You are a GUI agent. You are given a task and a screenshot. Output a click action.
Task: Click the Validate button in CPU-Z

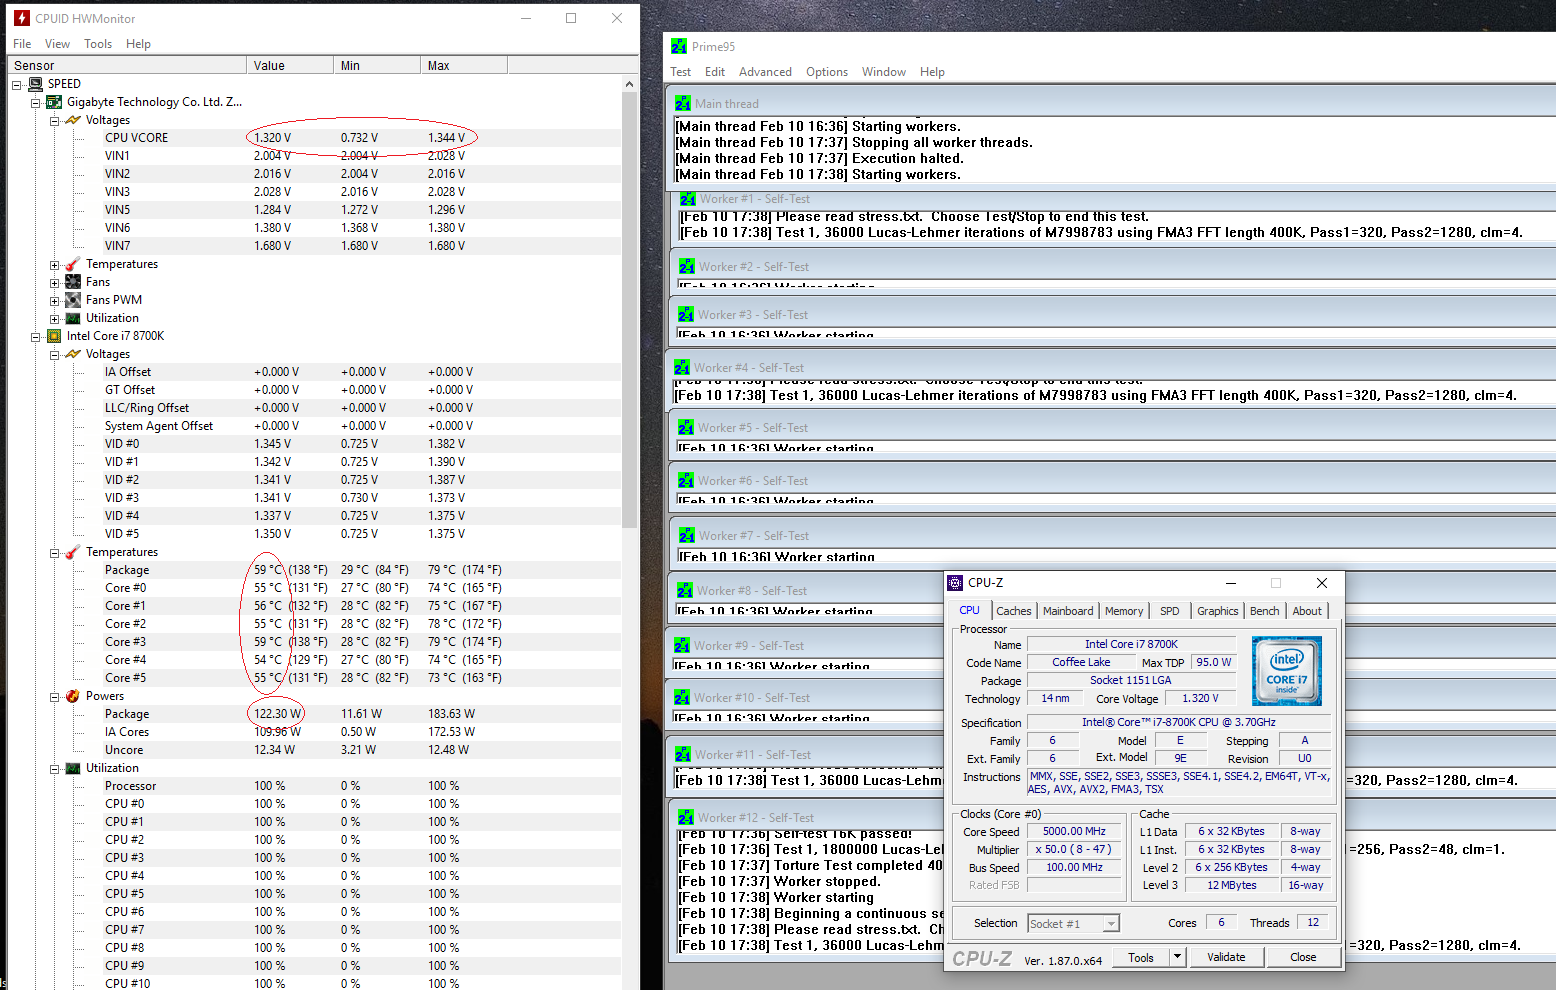click(x=1226, y=957)
